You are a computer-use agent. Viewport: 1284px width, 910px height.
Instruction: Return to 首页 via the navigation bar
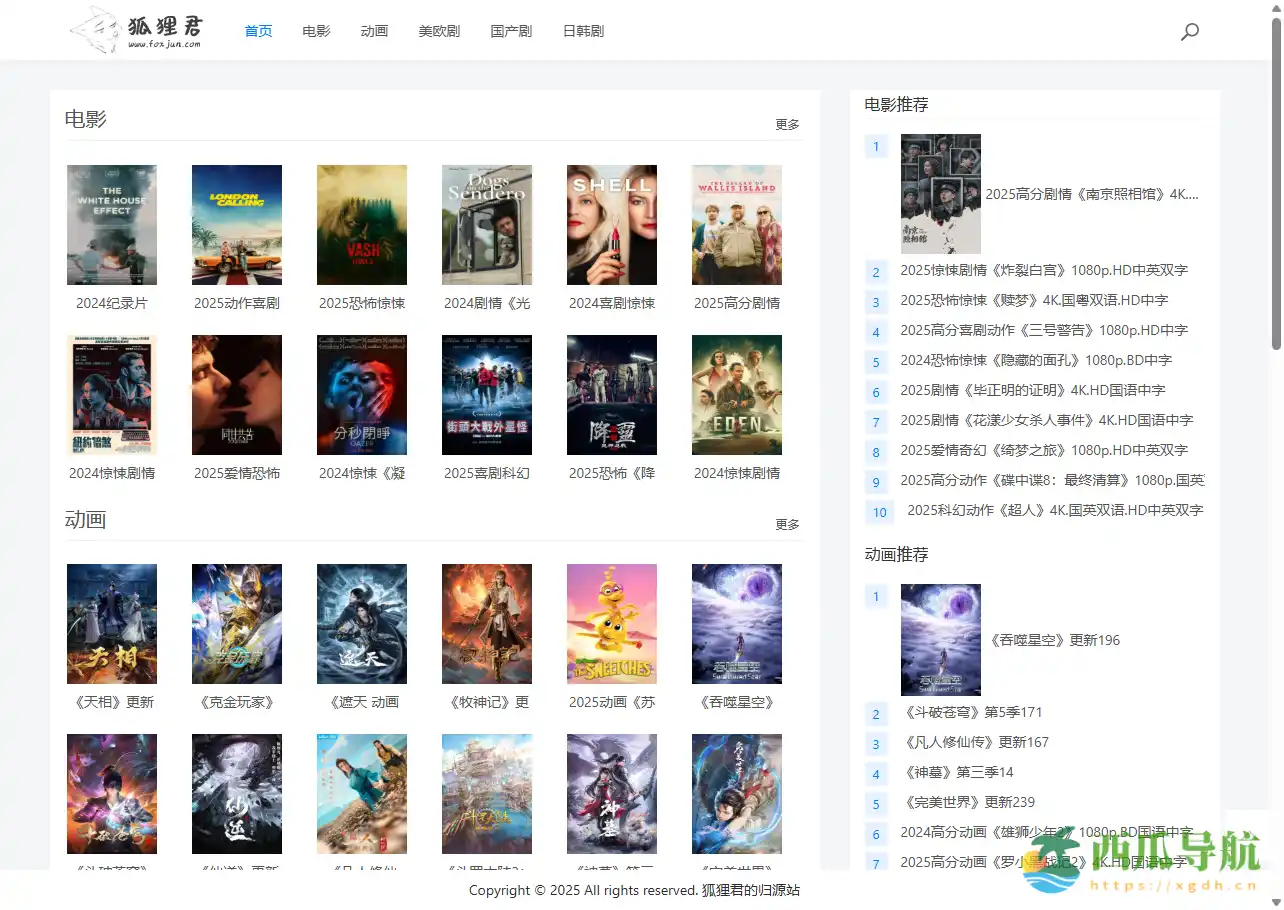pos(257,31)
